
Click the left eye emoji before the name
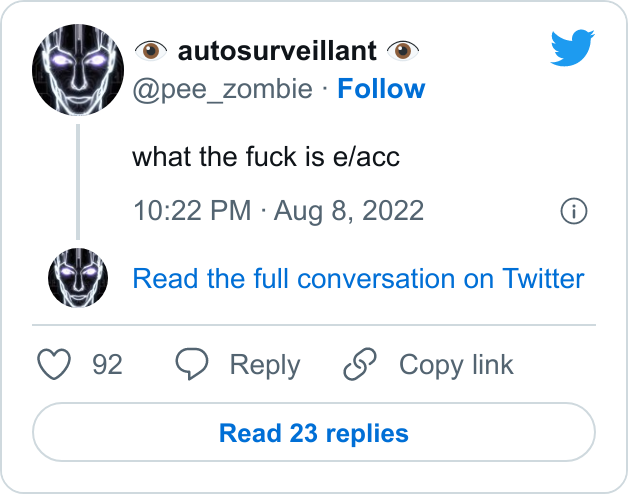pyautogui.click(x=151, y=51)
